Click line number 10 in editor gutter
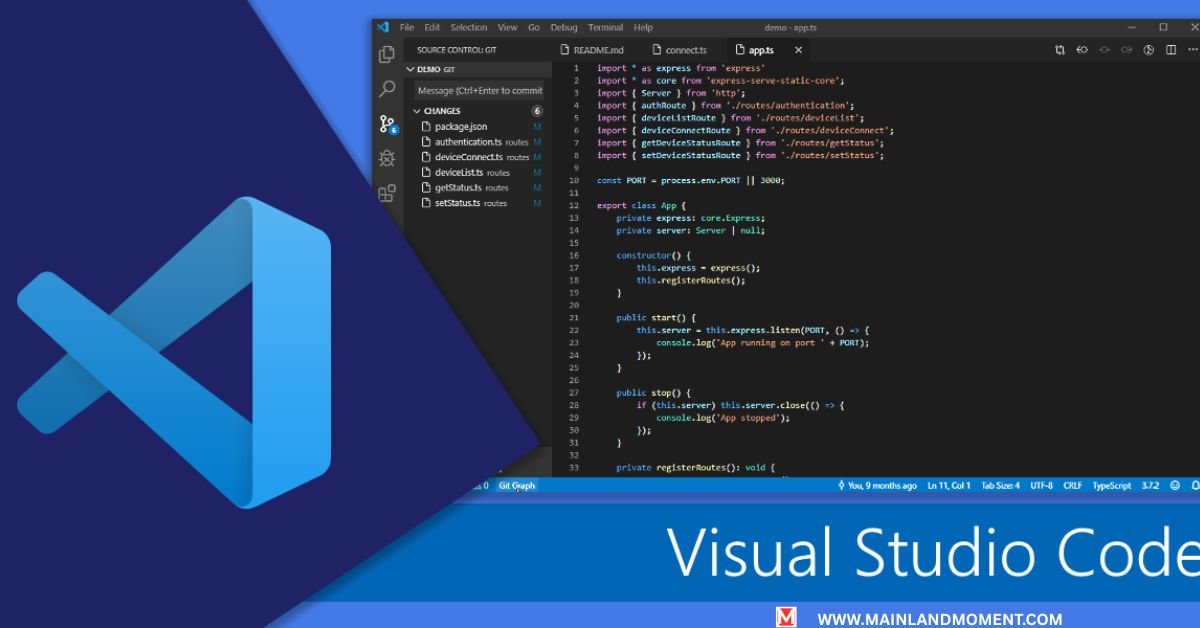This screenshot has width=1200, height=628. point(573,180)
